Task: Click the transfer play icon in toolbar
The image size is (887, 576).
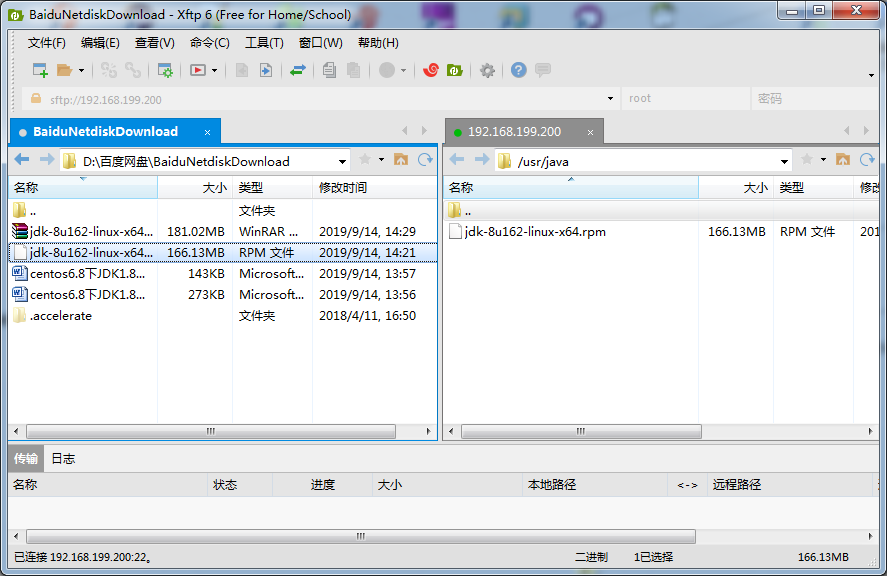Action: (197, 70)
